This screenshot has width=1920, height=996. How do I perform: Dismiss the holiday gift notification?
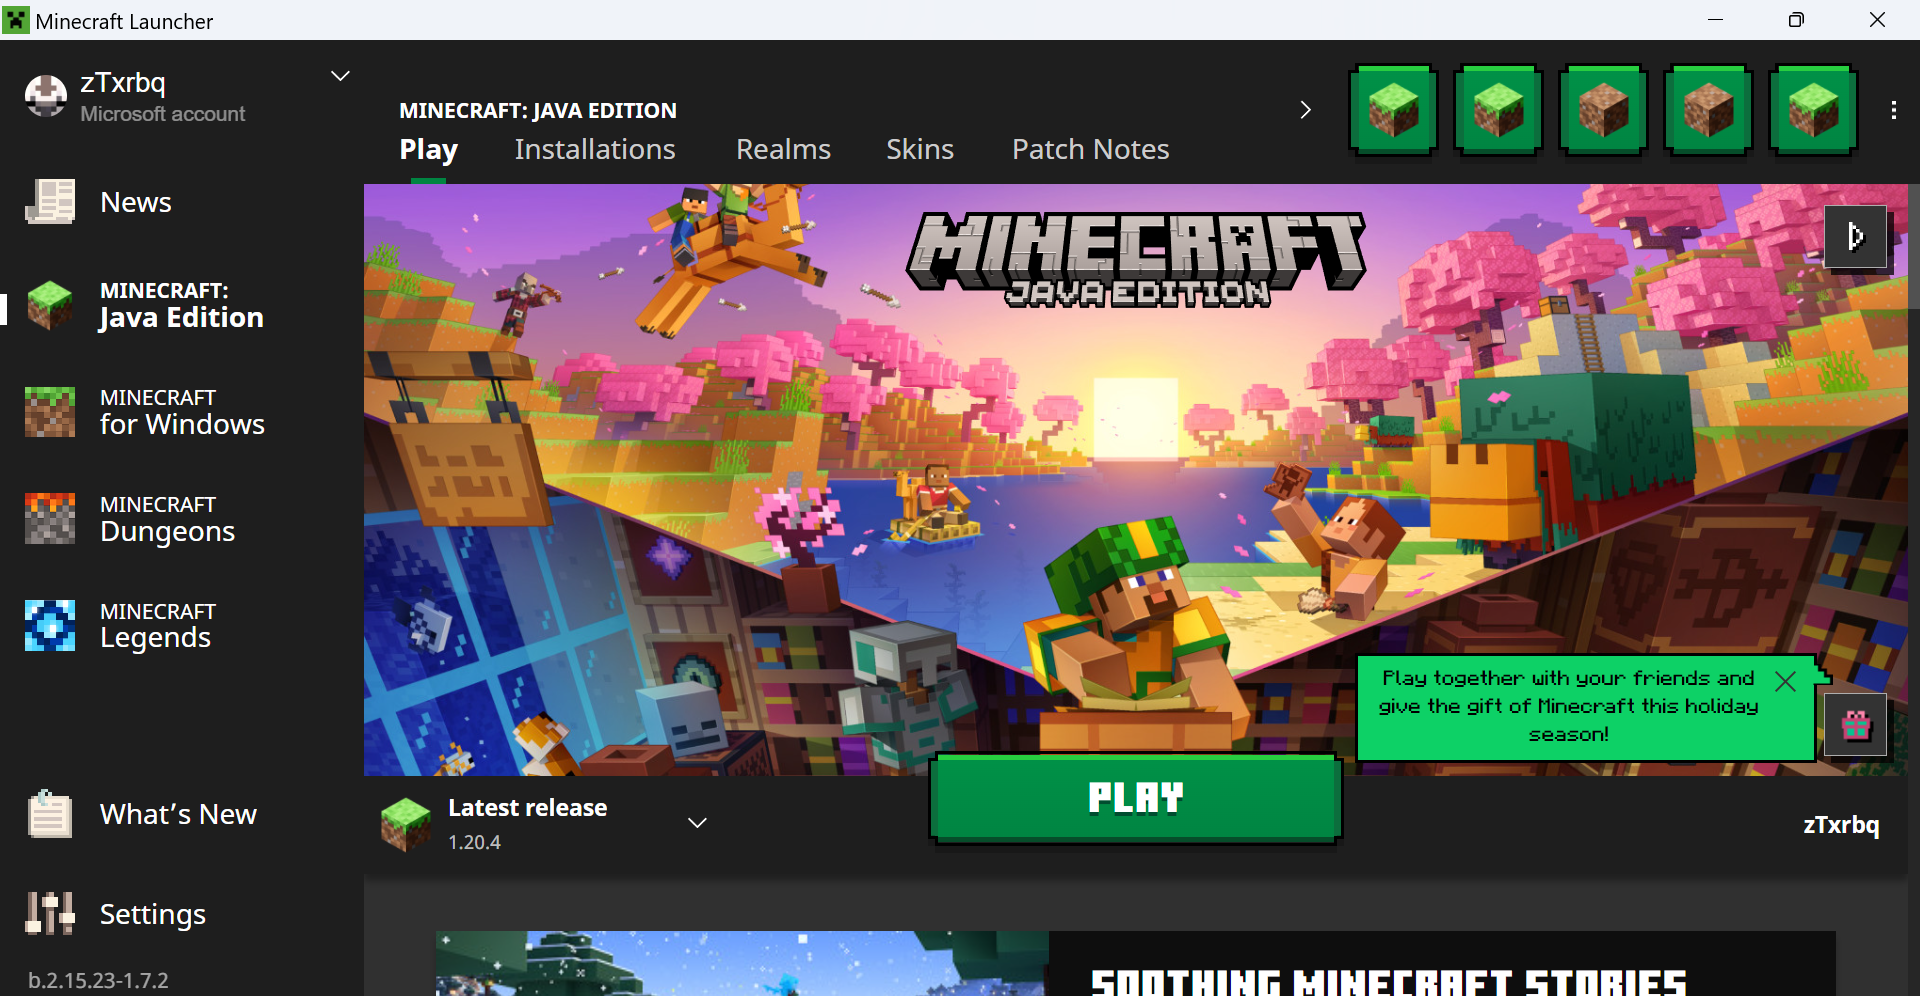(1785, 681)
